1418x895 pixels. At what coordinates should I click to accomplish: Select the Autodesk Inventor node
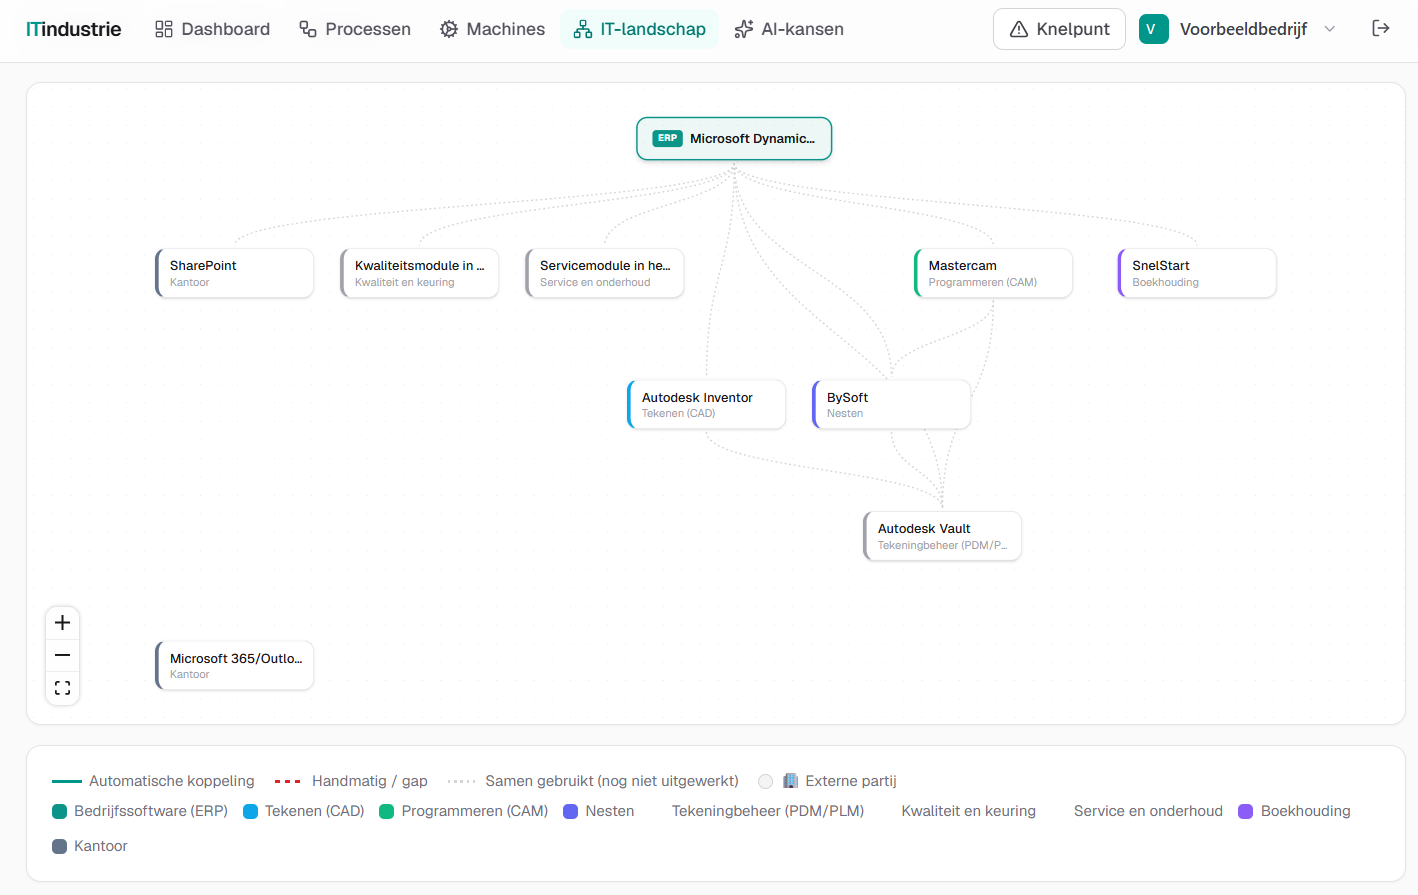click(x=707, y=404)
